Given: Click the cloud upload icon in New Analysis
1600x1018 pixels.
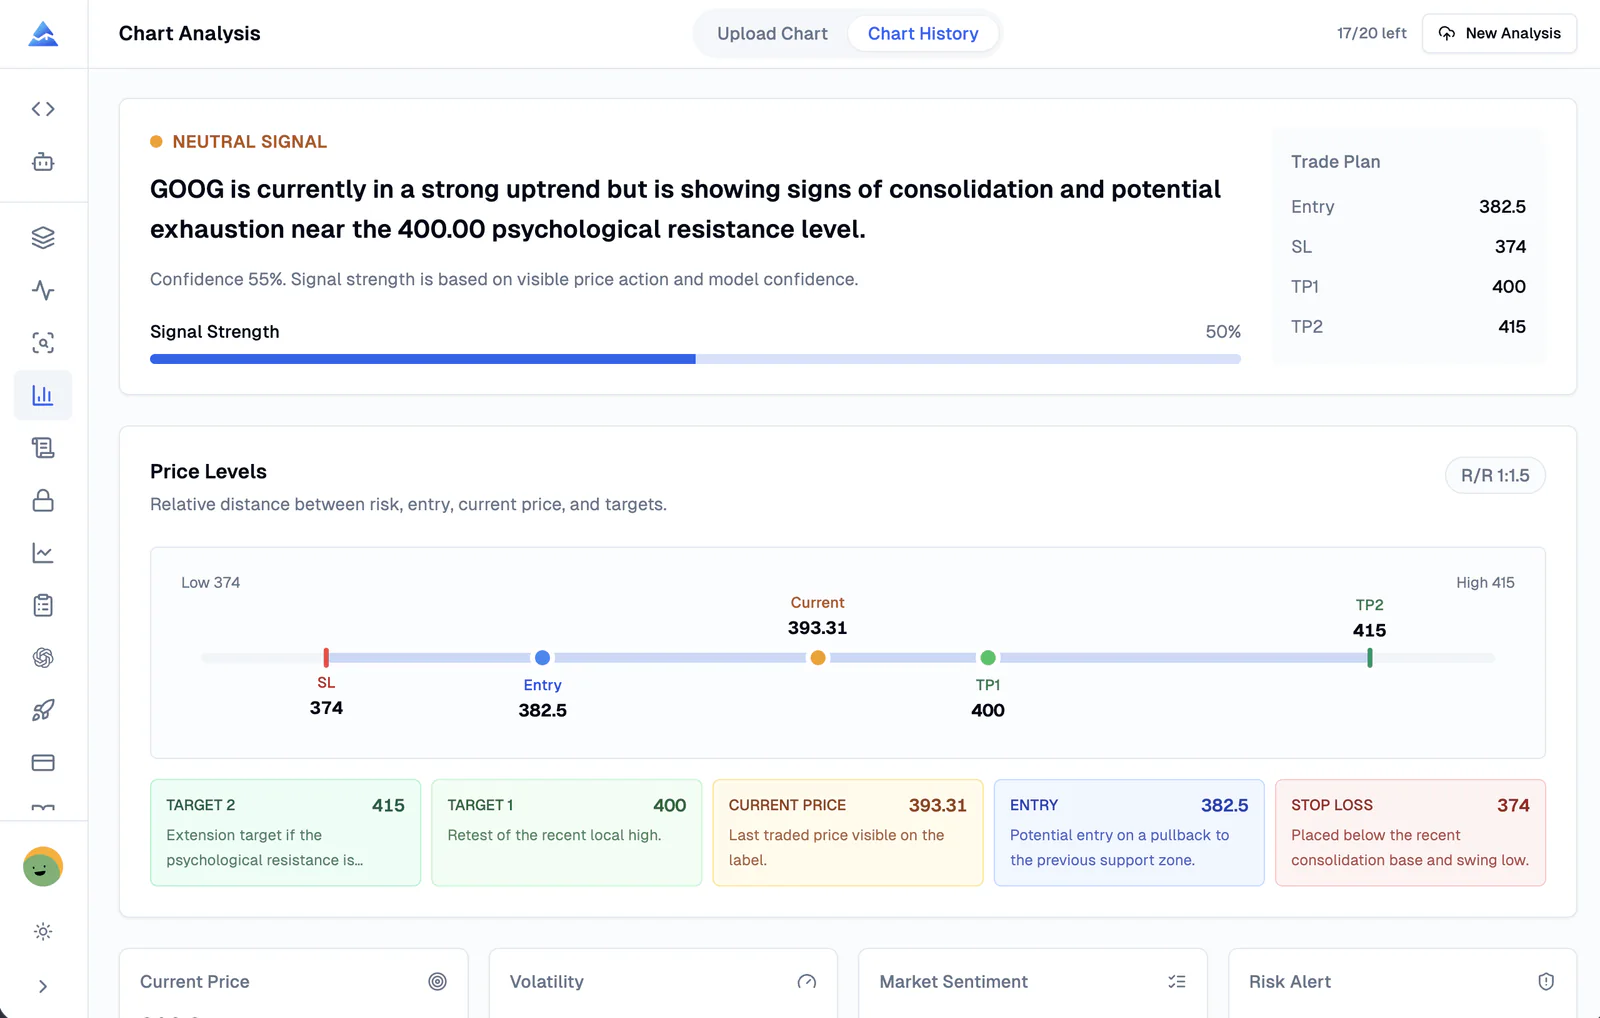Looking at the screenshot, I should pyautogui.click(x=1447, y=33).
